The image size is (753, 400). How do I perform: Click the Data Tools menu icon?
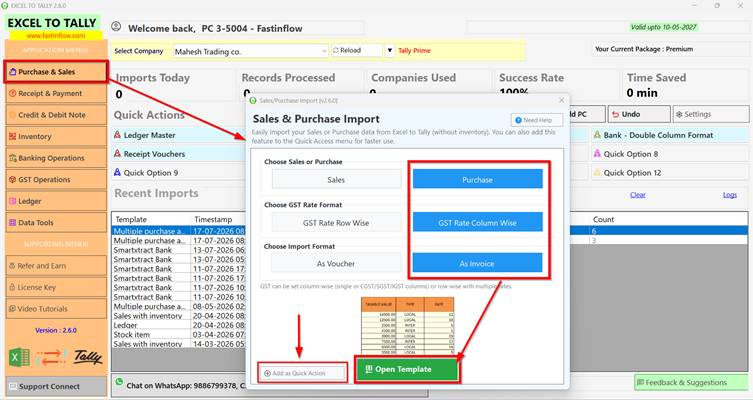pyautogui.click(x=12, y=223)
